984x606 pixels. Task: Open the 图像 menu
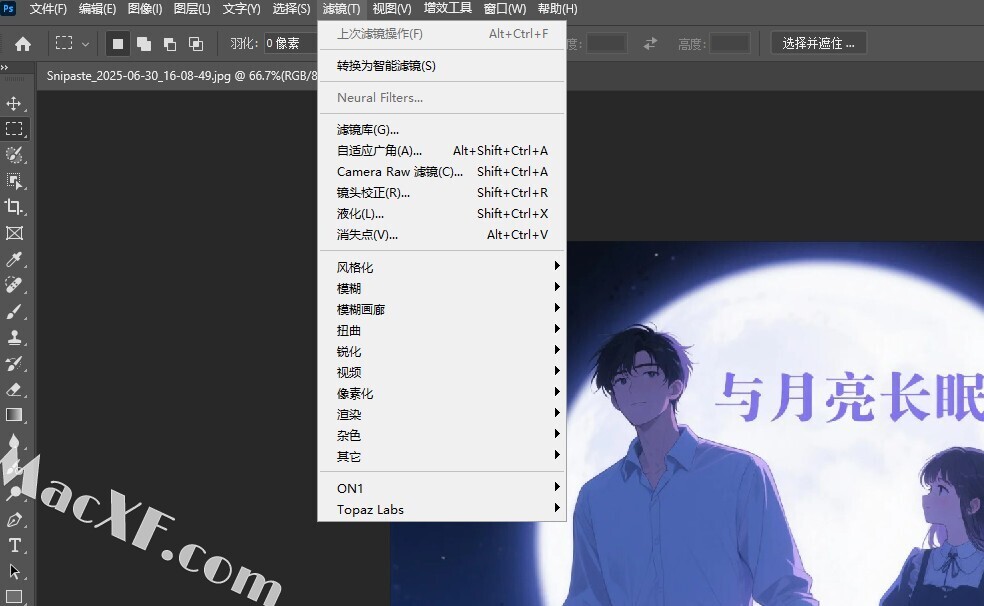[145, 9]
